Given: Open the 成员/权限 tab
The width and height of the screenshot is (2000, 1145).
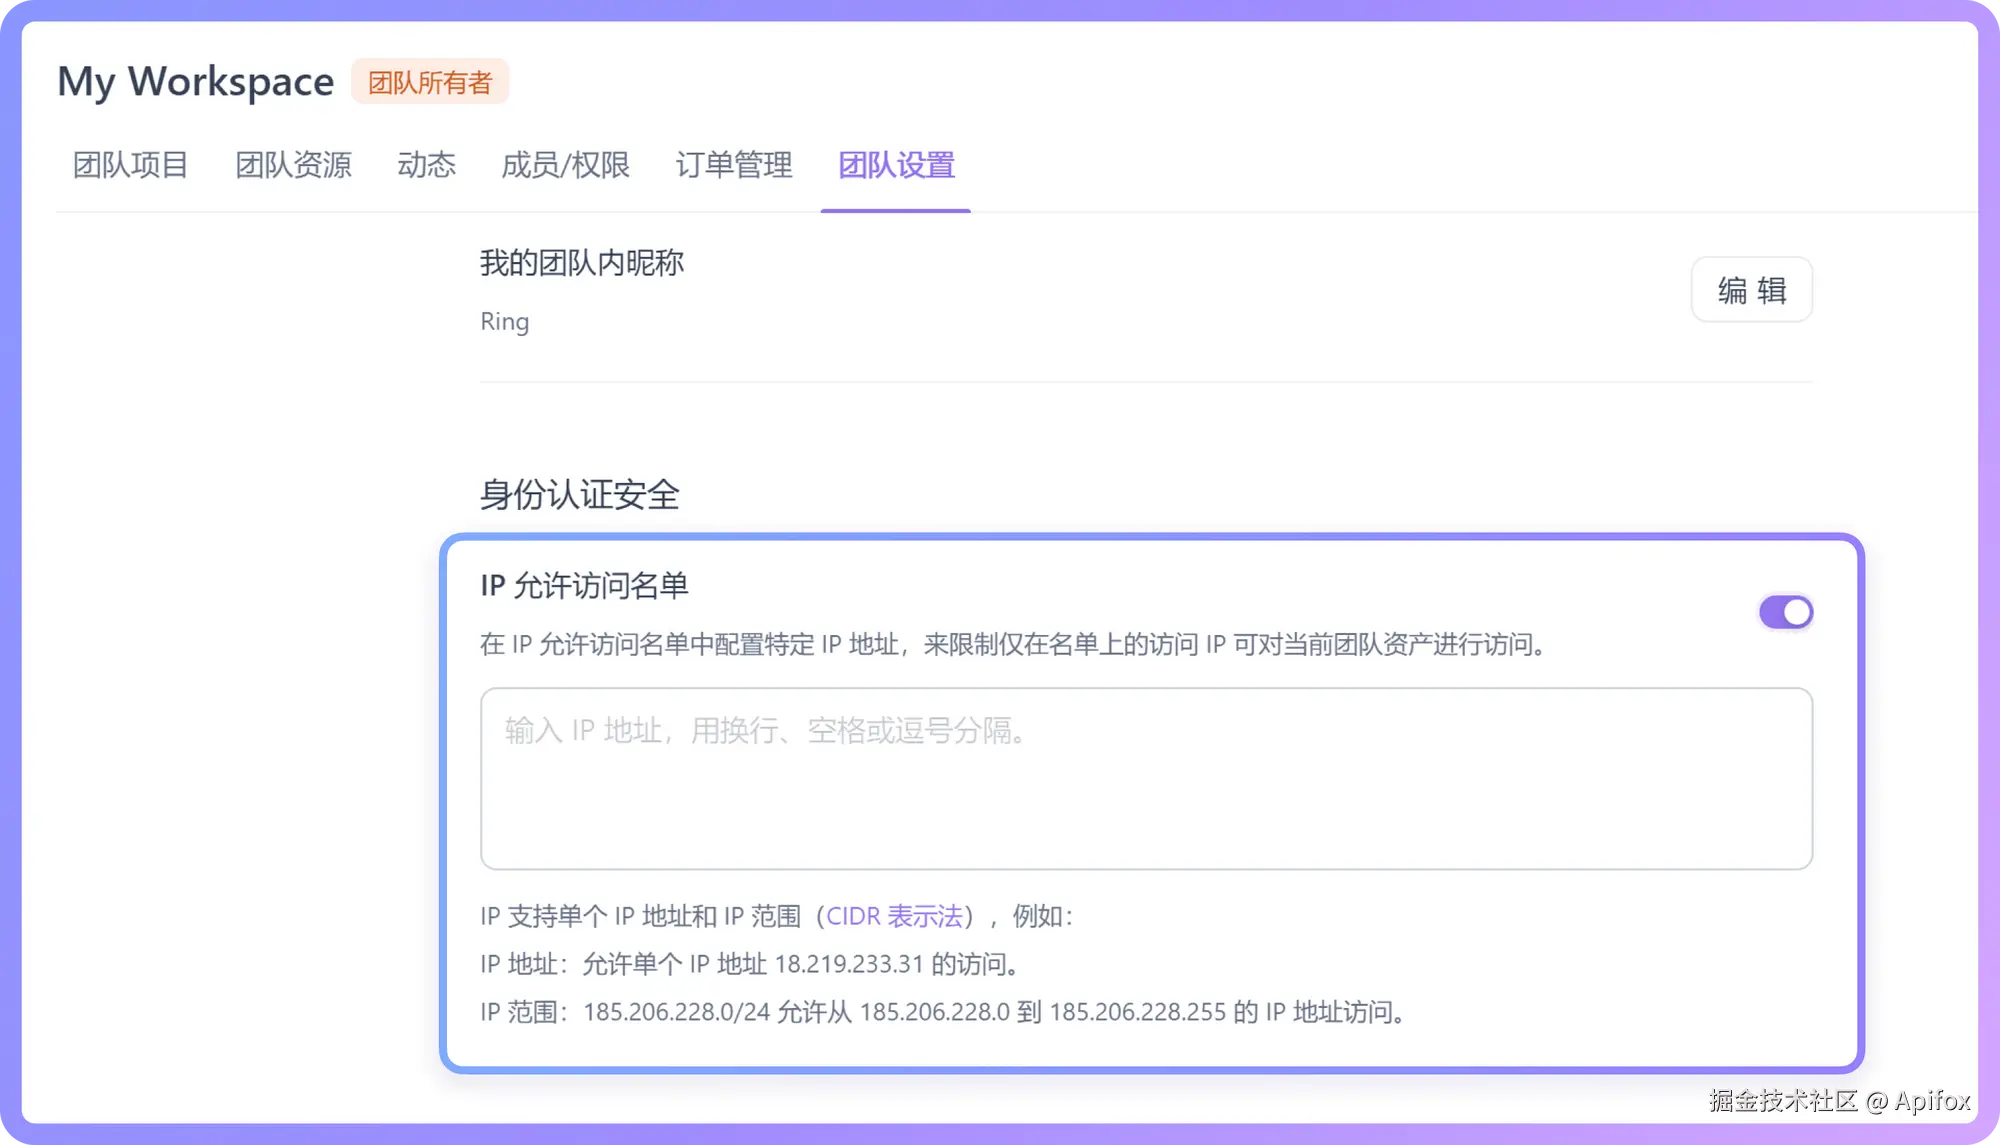Looking at the screenshot, I should 565,165.
